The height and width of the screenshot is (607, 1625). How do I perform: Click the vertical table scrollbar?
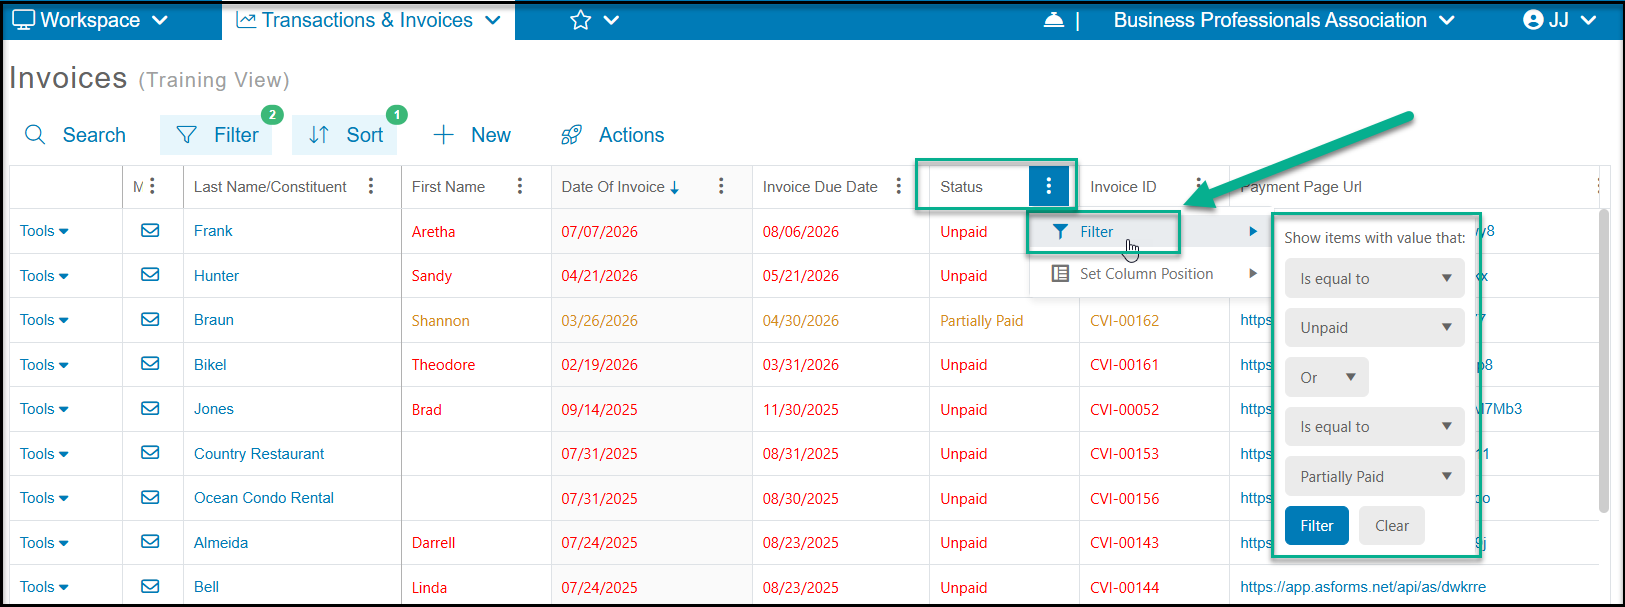pos(1604,360)
